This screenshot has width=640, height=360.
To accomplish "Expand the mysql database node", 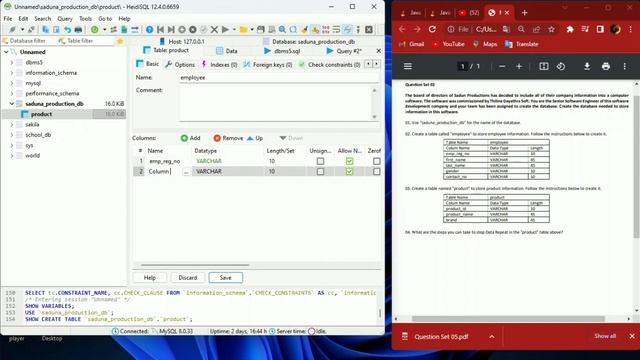I will click(12, 83).
